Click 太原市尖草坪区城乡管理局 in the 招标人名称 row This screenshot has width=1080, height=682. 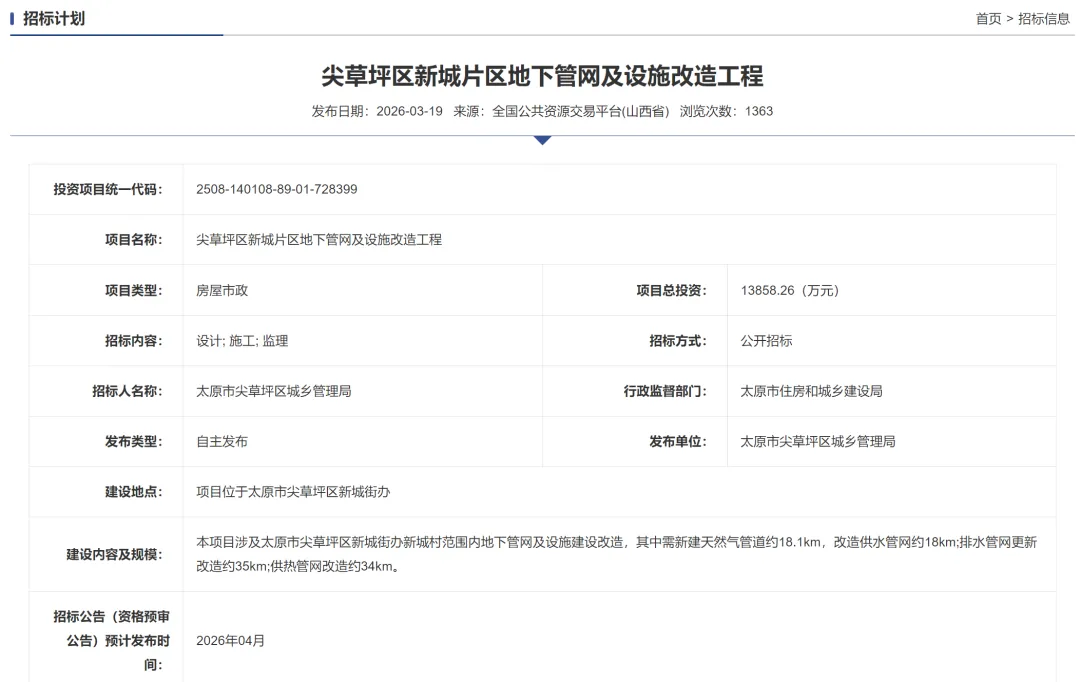pos(273,391)
